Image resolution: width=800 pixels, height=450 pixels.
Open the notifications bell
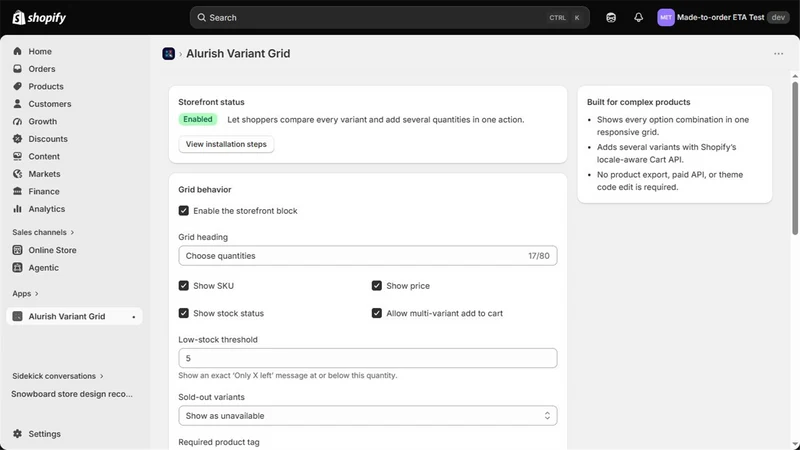638,17
